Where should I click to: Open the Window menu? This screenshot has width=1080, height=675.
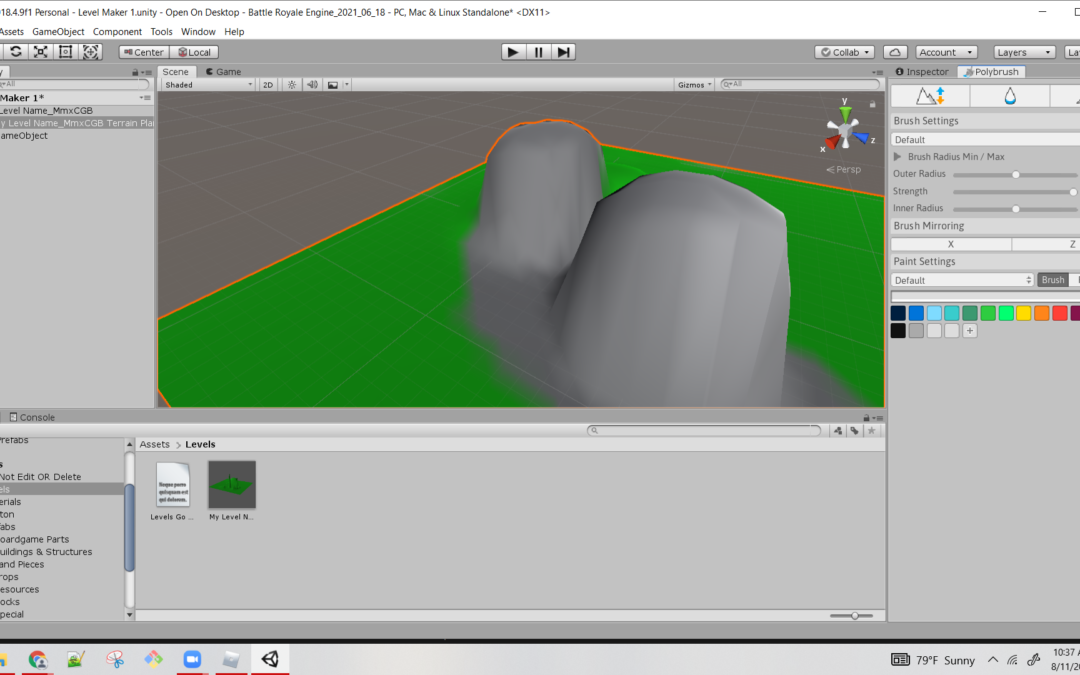tap(198, 32)
